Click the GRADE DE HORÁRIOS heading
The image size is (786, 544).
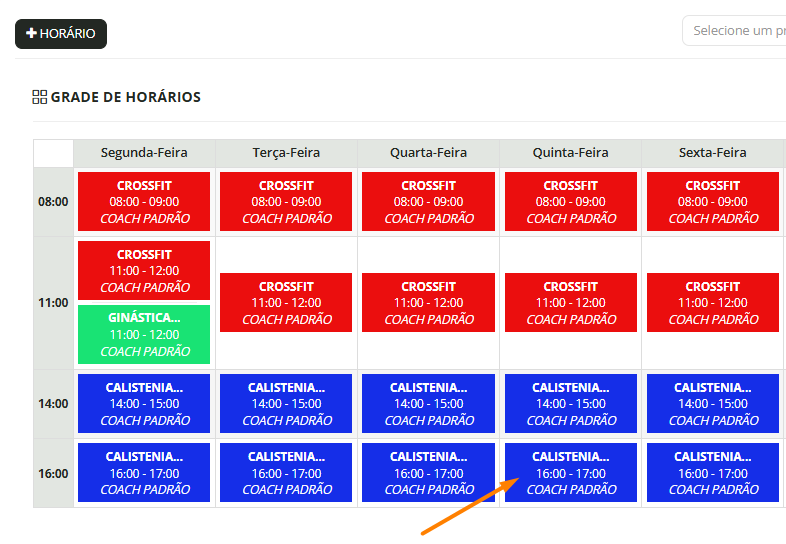pyautogui.click(x=126, y=97)
